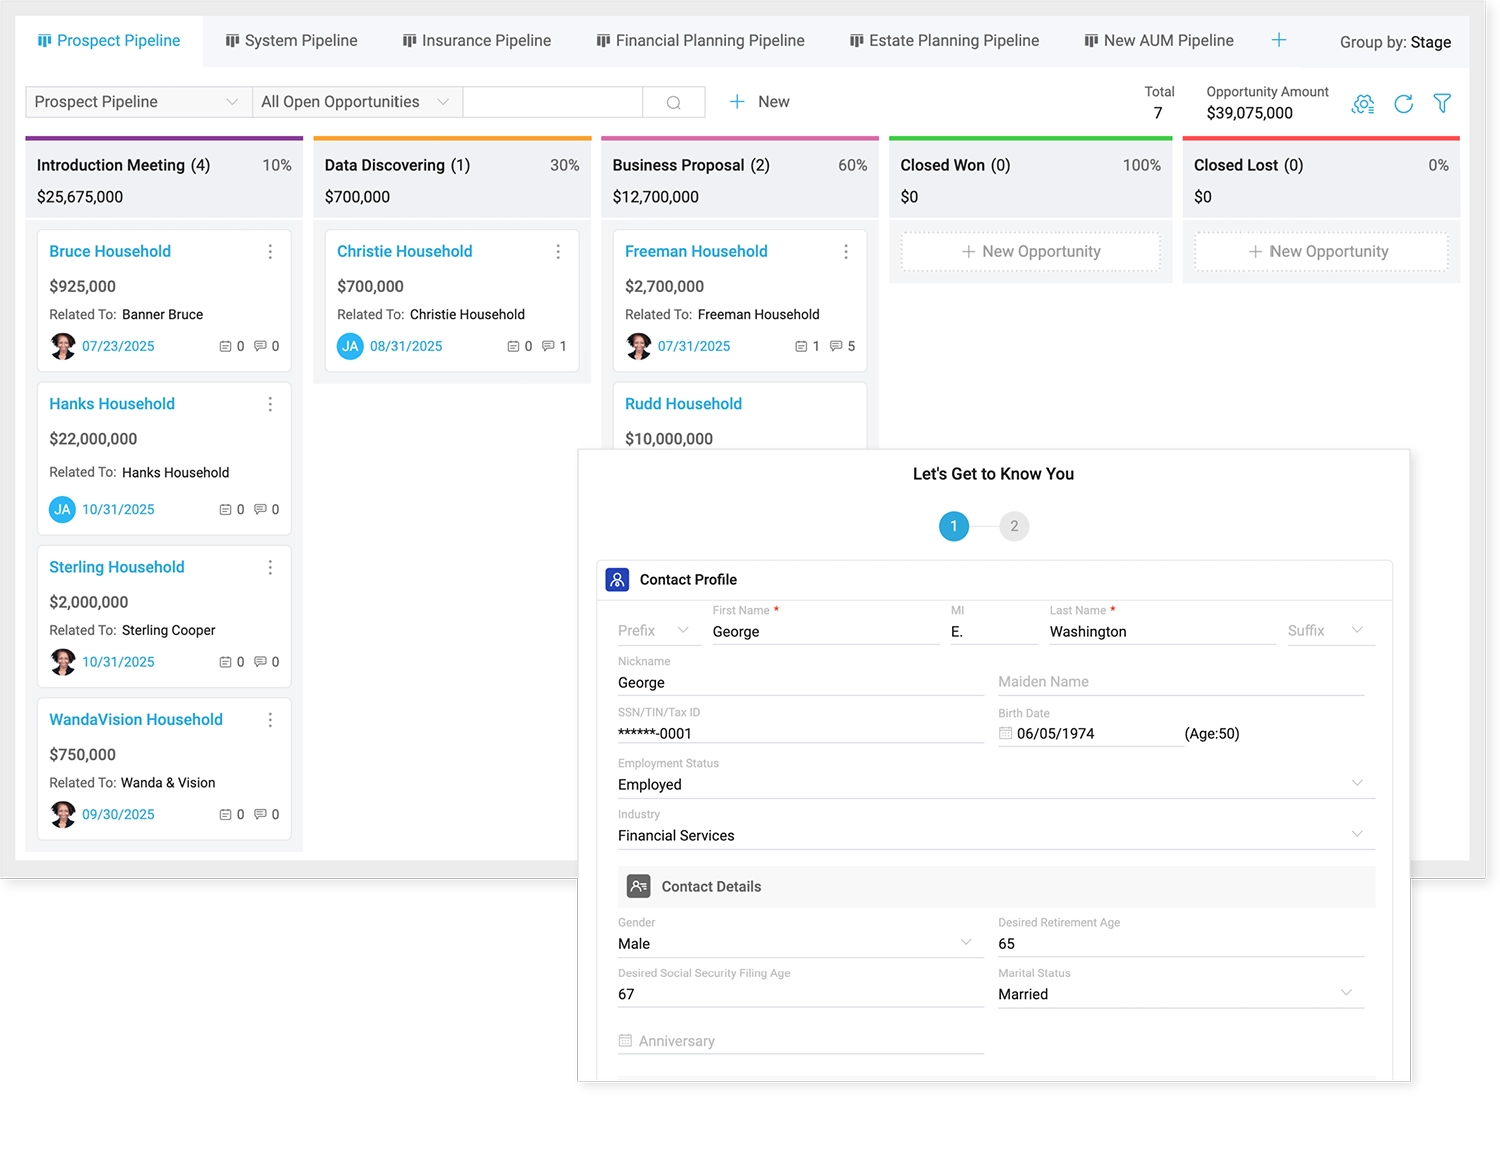Viewport: 1500px width, 1172px height.
Task: Open the Rudd Household link
Action: pos(683,404)
